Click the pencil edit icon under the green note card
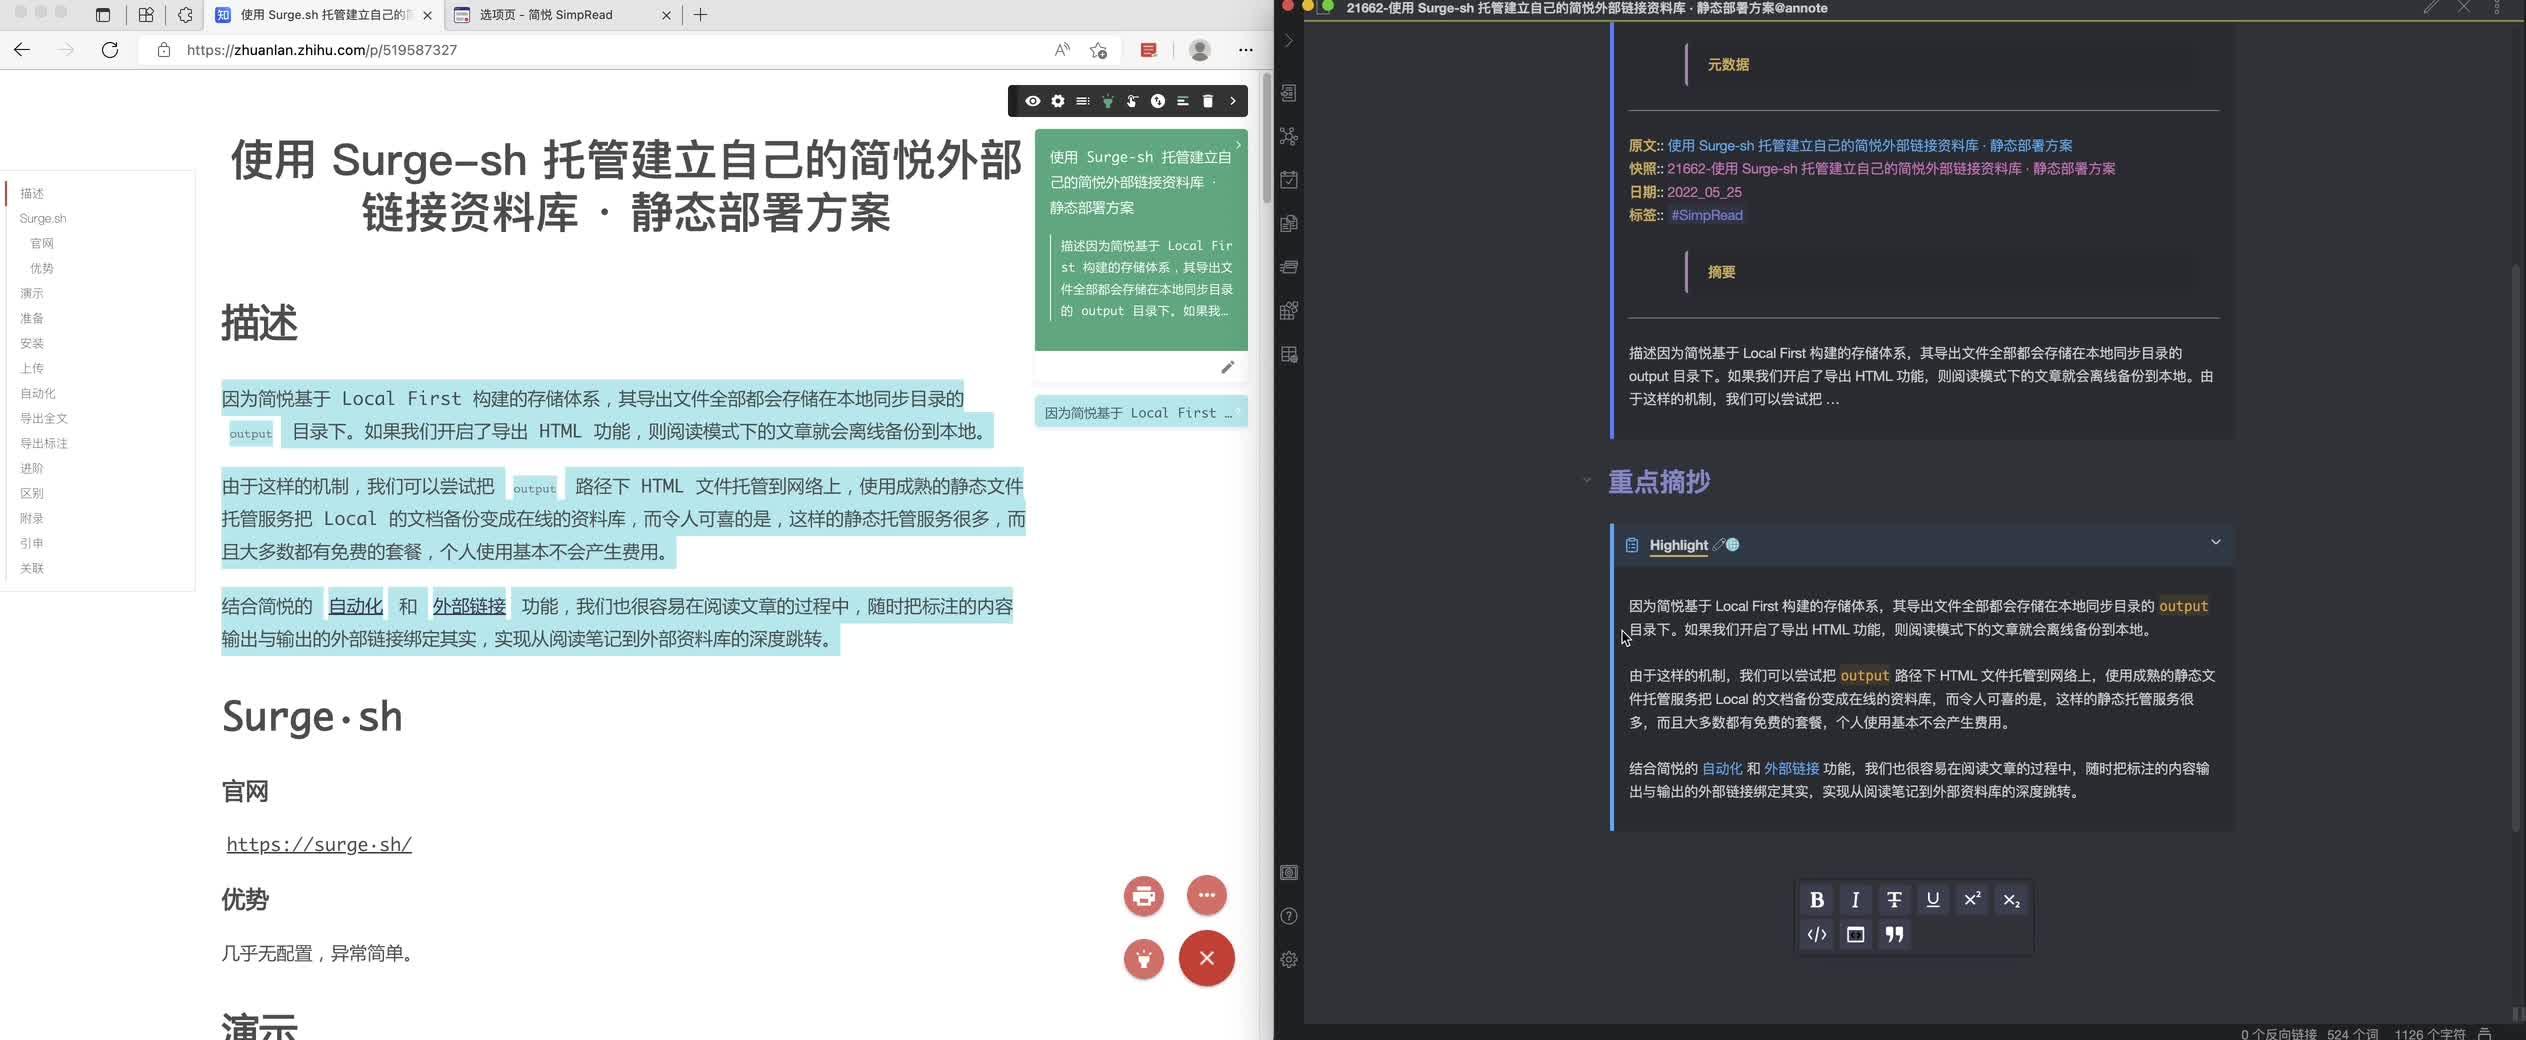 coord(1227,367)
